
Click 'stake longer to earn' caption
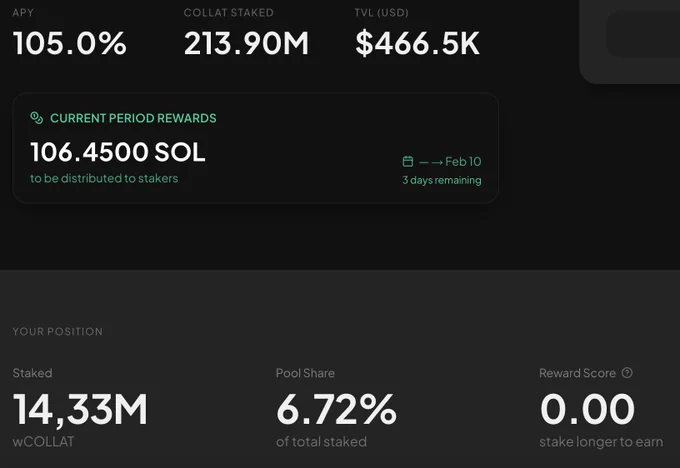[601, 442]
